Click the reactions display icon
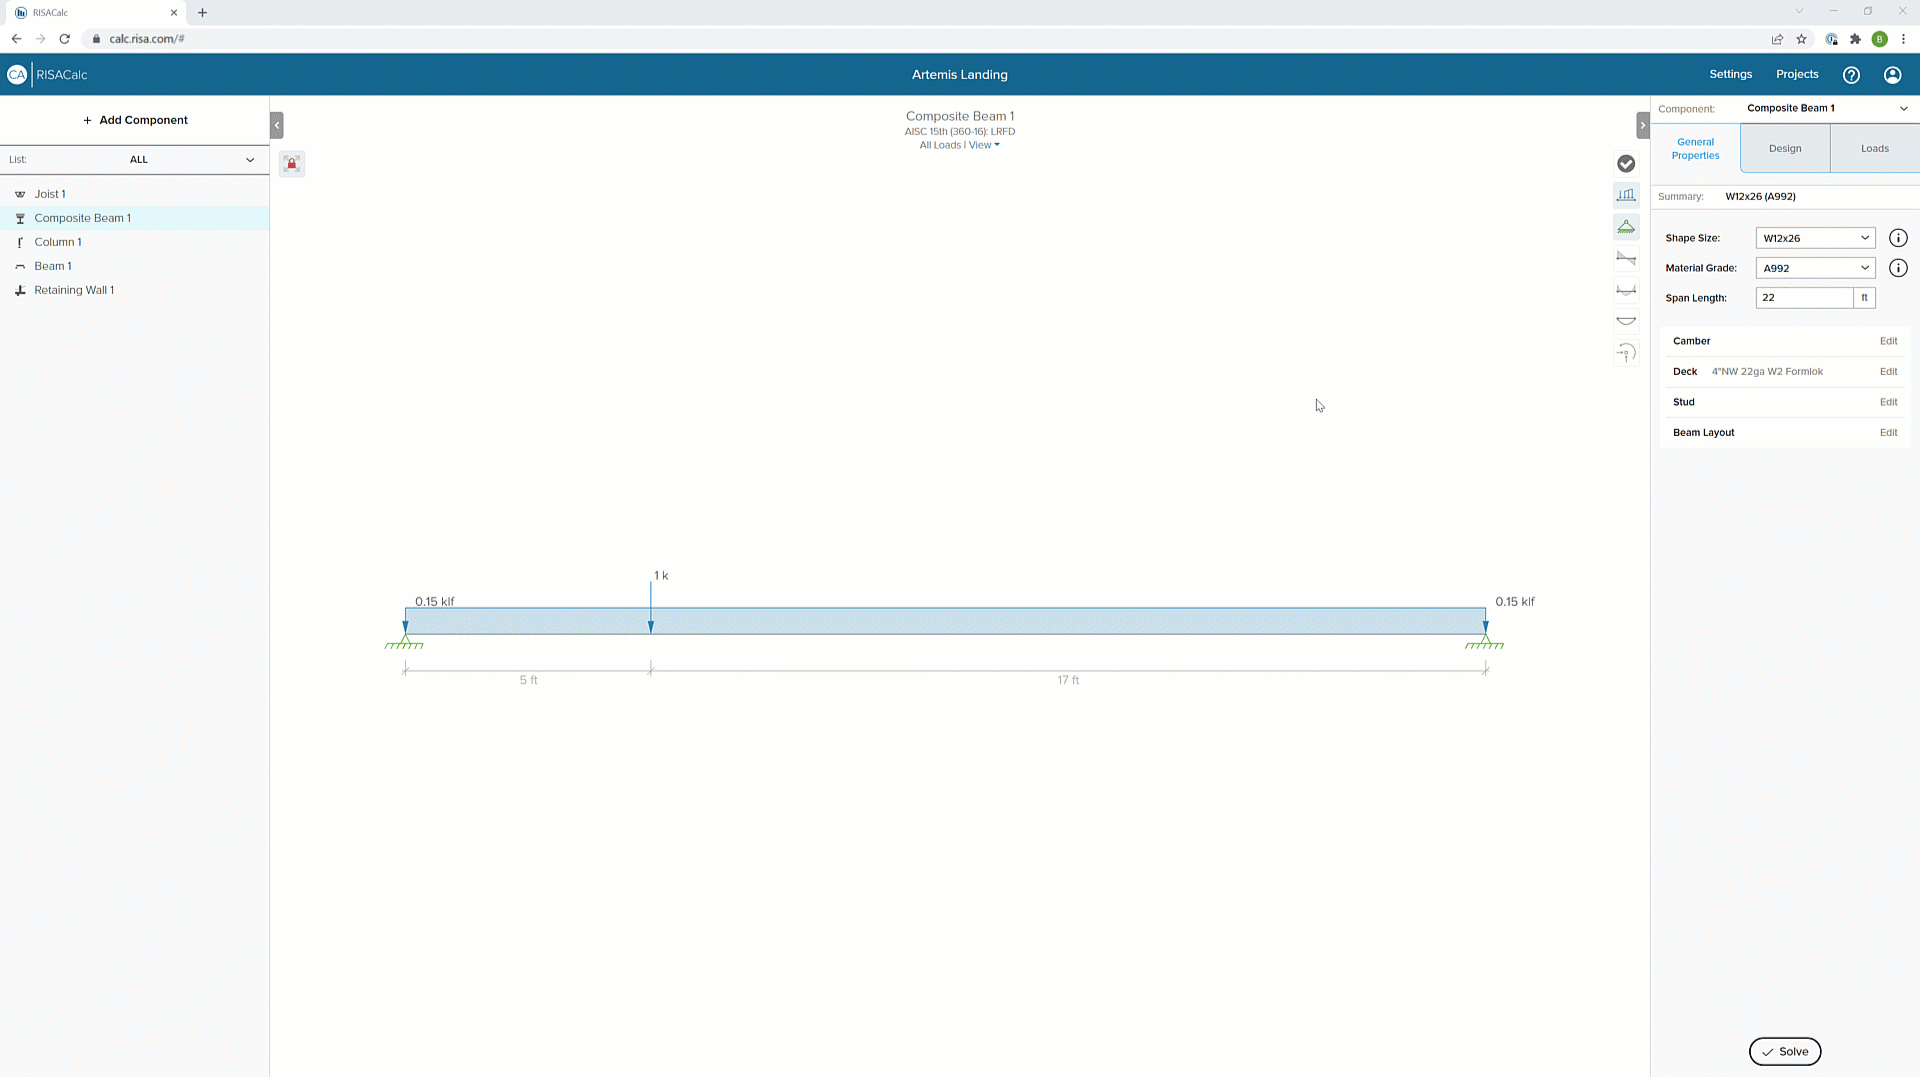Viewport: 1920px width, 1077px height. [x=1626, y=353]
